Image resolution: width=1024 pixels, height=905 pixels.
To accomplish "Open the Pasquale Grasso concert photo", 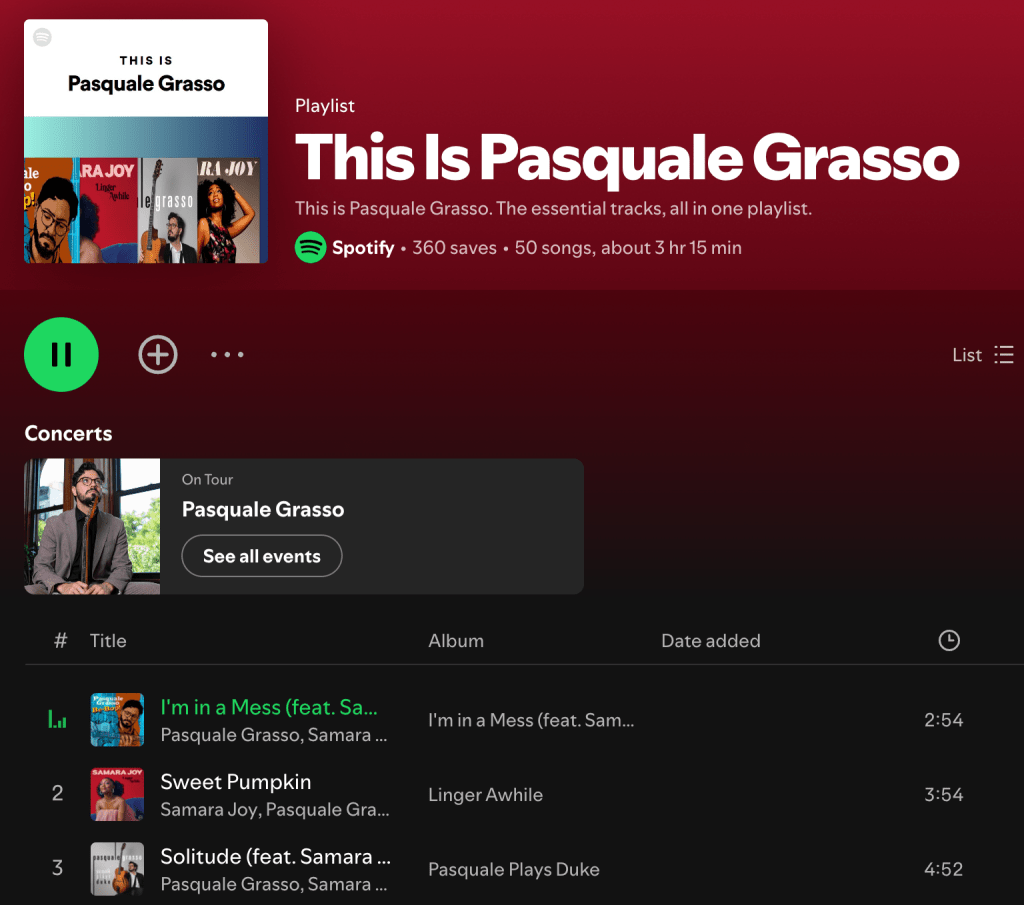I will coord(92,526).
